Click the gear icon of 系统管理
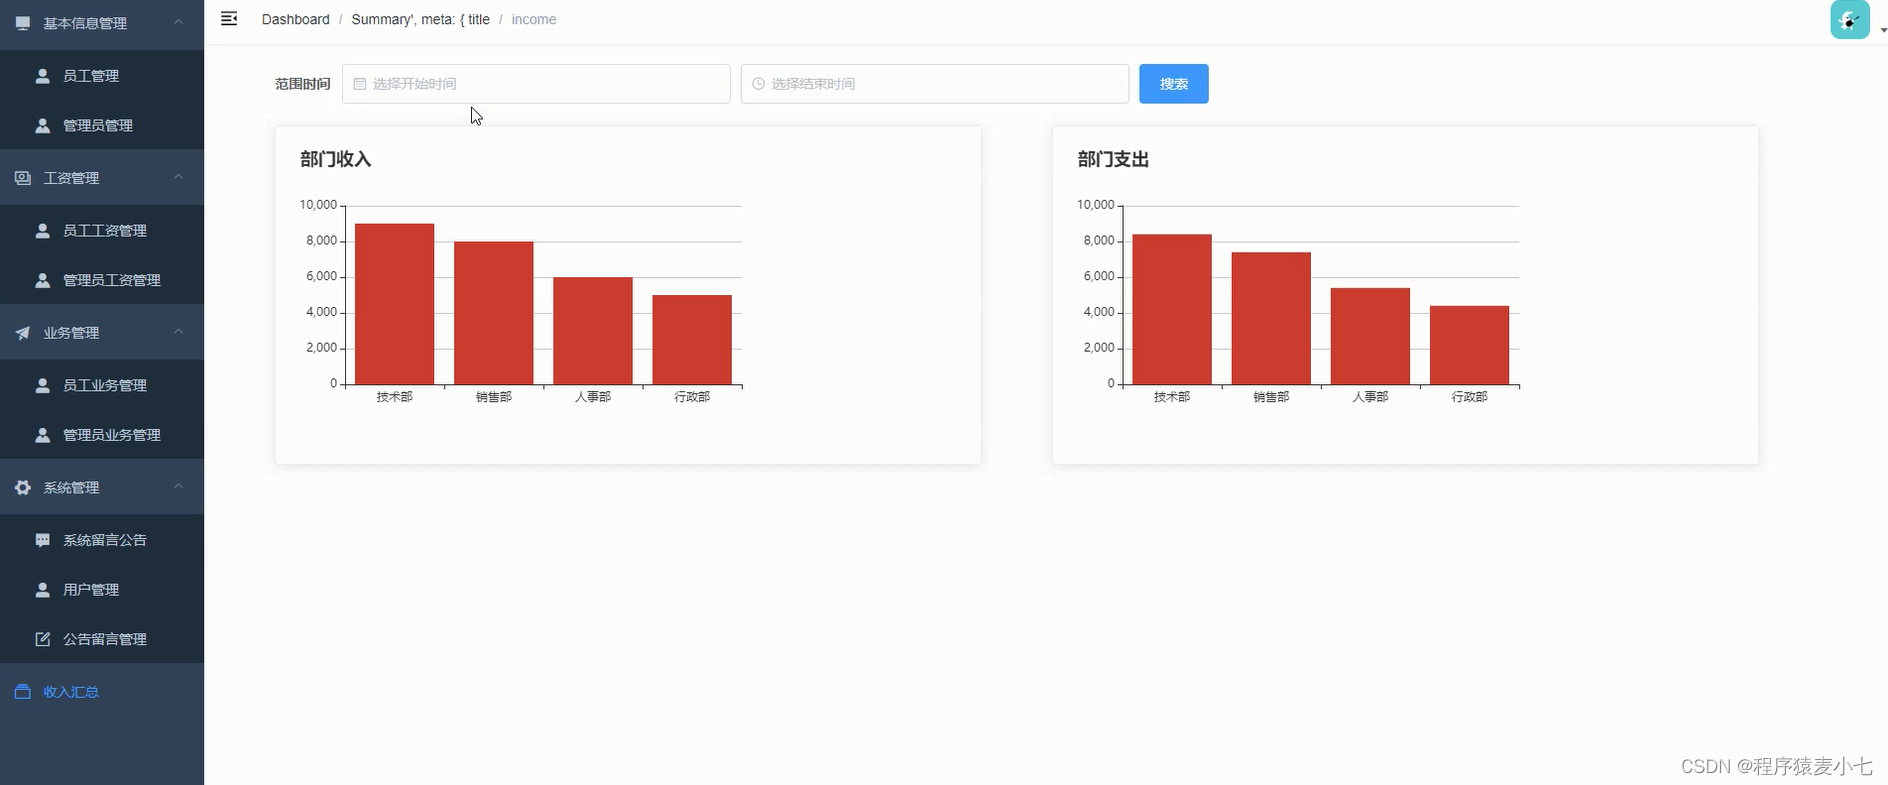The image size is (1888, 785). (x=23, y=487)
